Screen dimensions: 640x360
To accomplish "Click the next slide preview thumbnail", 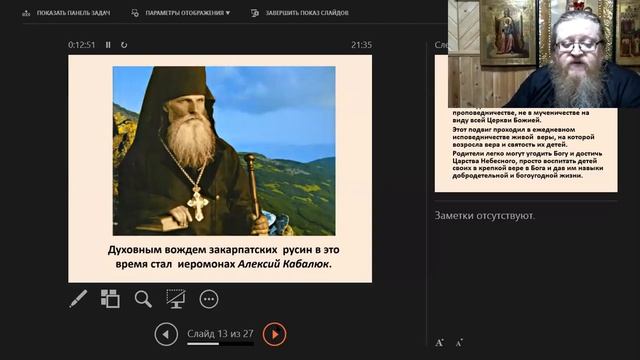I will [x=526, y=149].
